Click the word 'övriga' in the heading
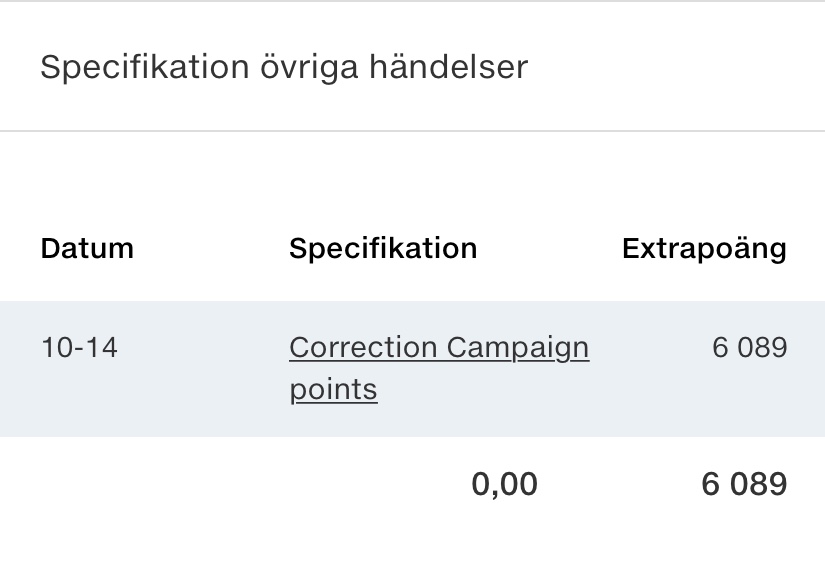The height and width of the screenshot is (582, 825). pyautogui.click(x=308, y=68)
